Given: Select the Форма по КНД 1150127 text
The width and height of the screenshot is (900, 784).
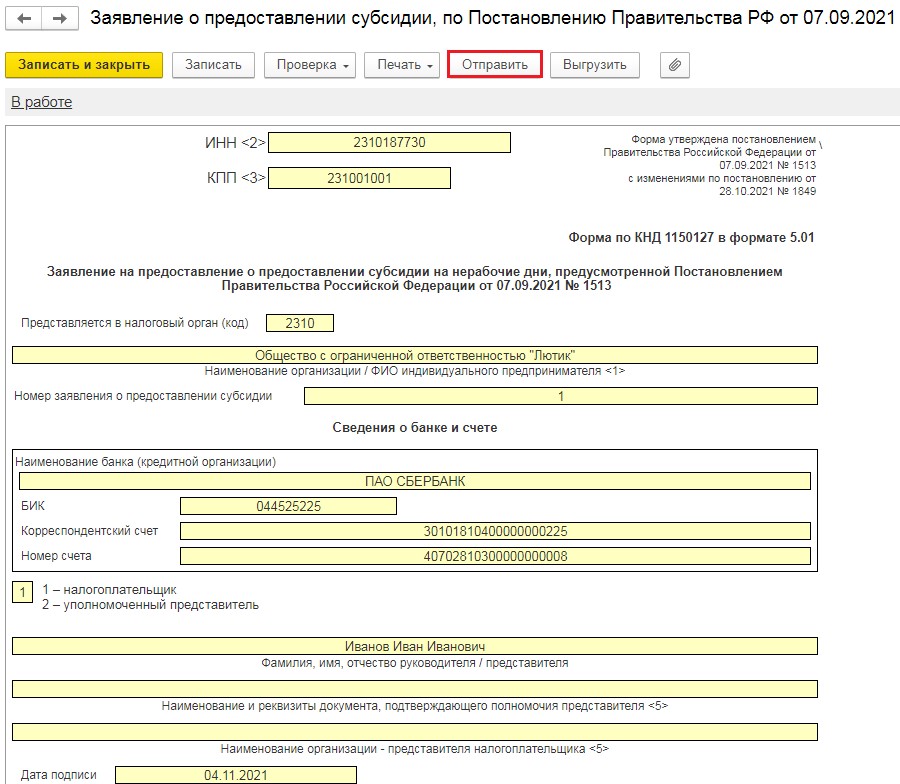Looking at the screenshot, I should pyautogui.click(x=691, y=238).
